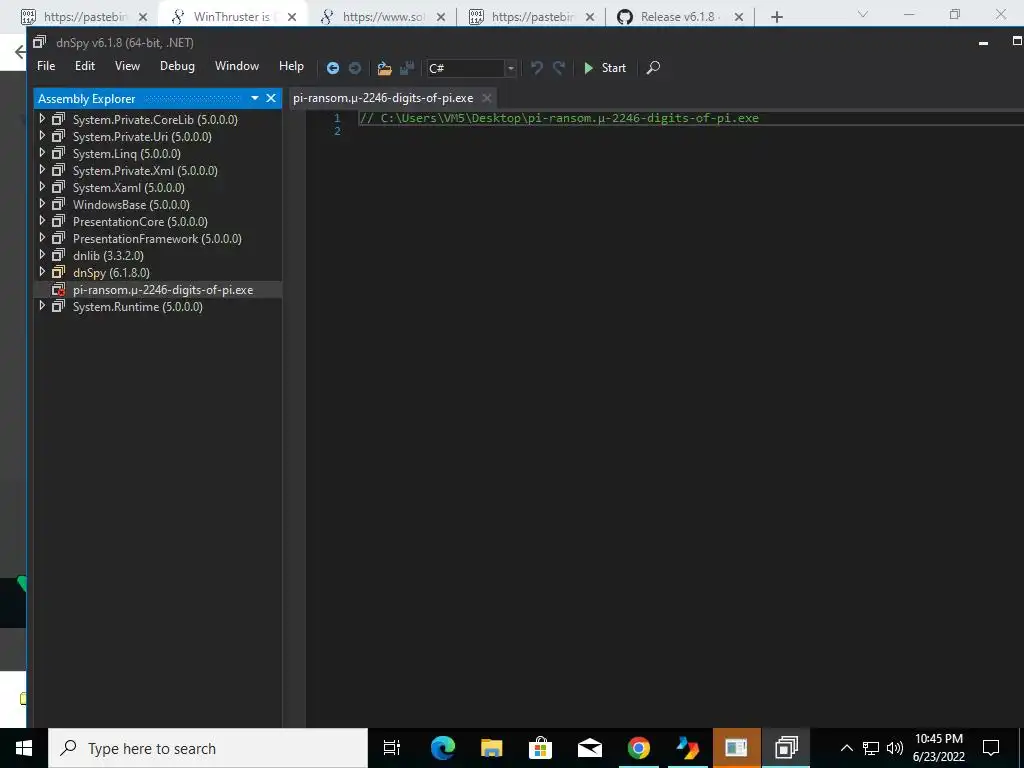Open the File menu
The width and height of the screenshot is (1024, 768).
46,66
